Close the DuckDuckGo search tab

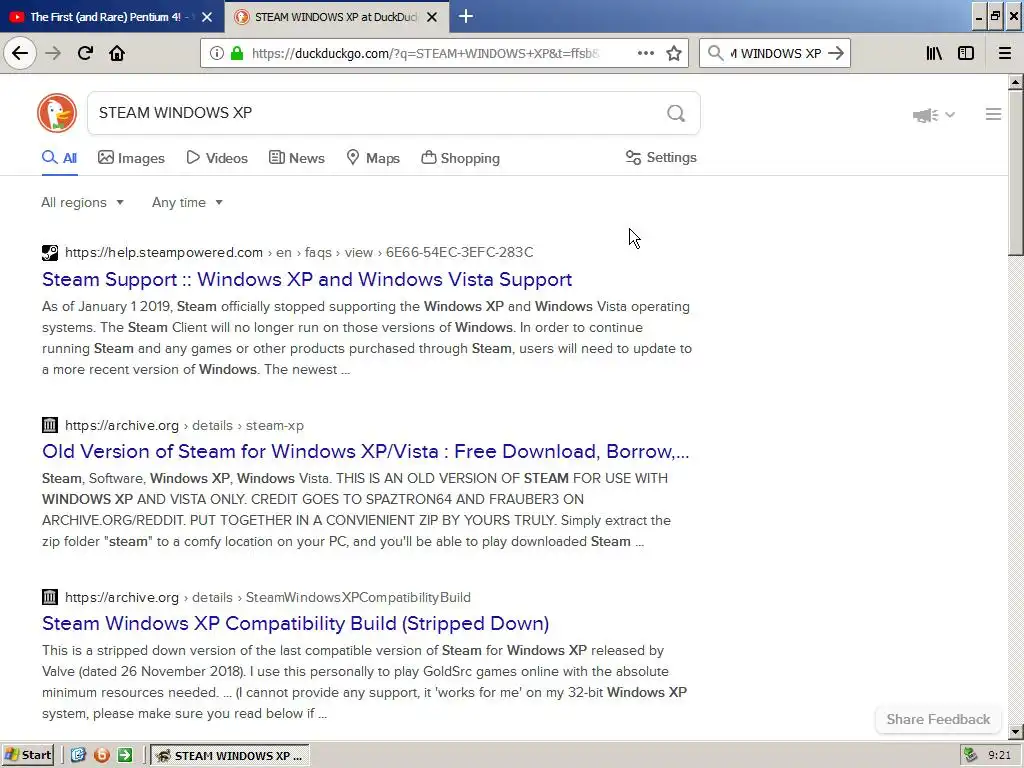pos(432,17)
